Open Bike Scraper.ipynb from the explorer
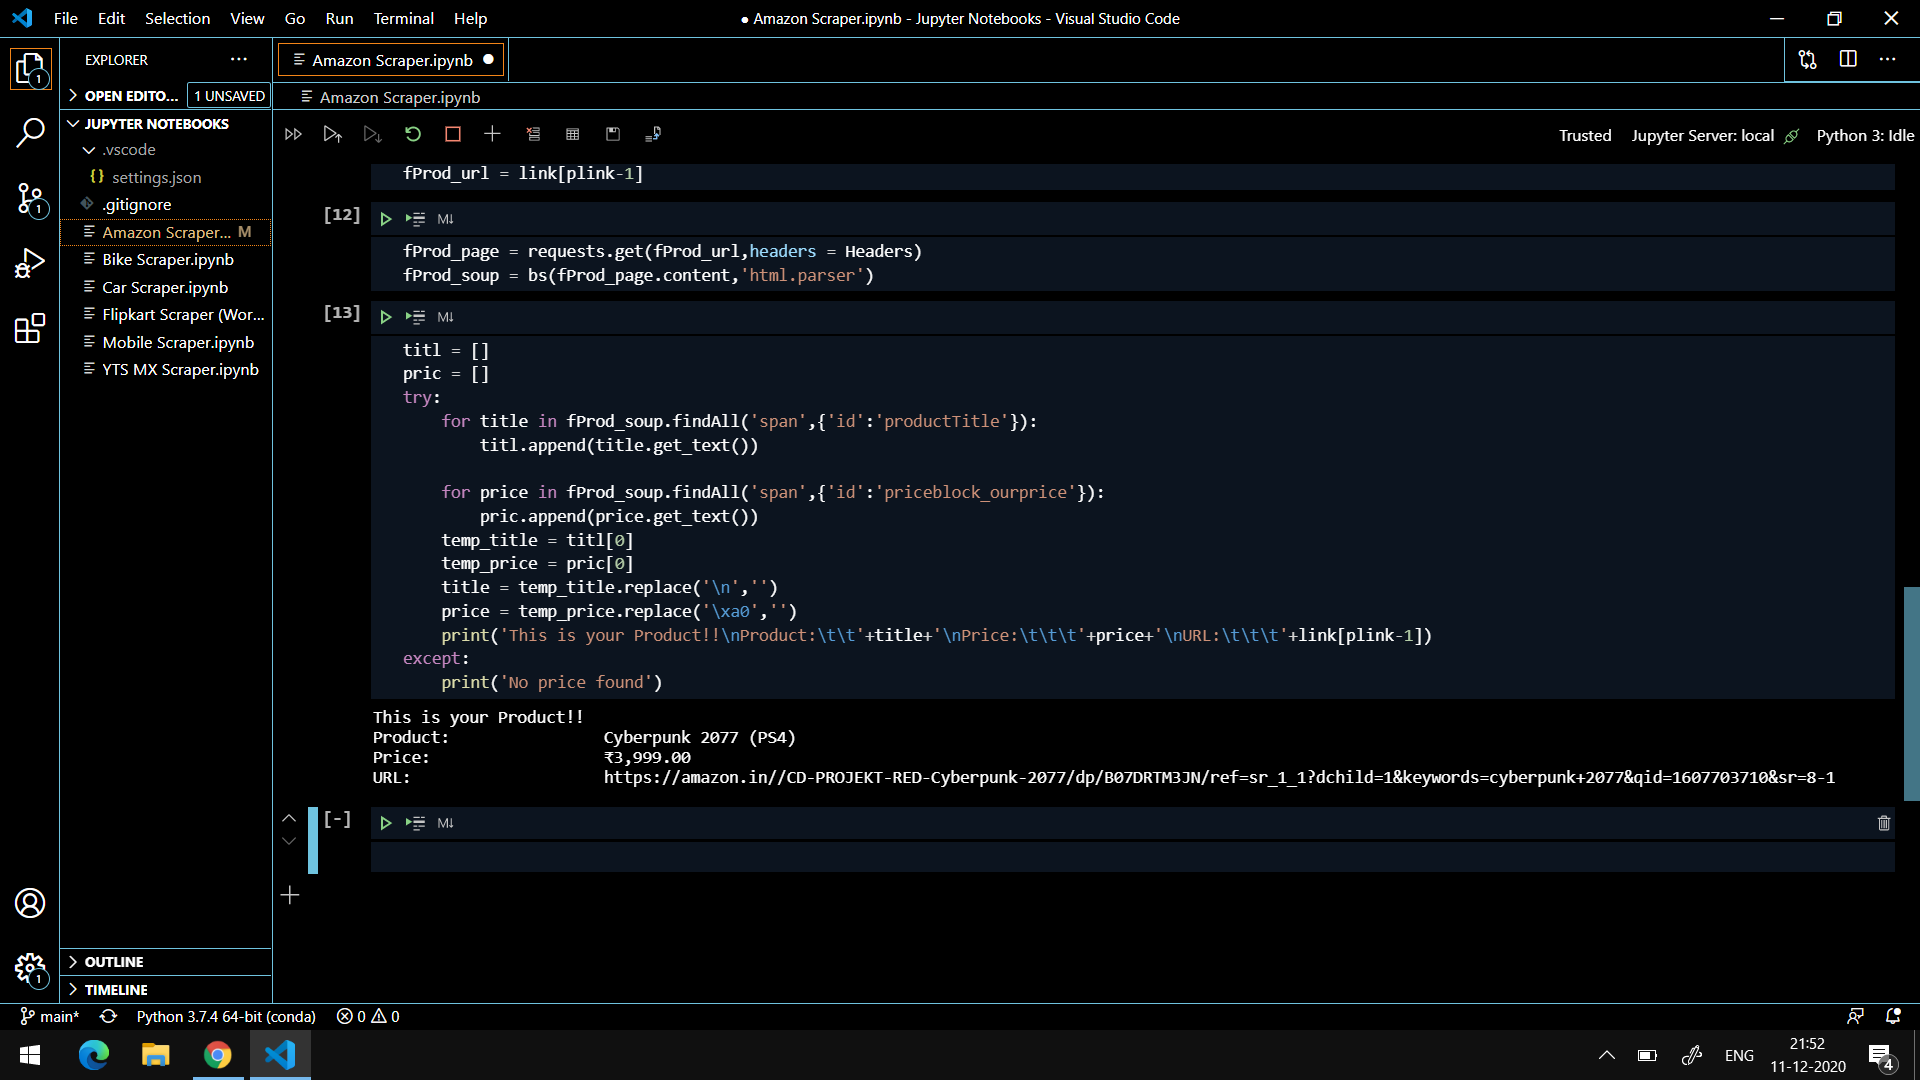1920x1080 pixels. (168, 258)
